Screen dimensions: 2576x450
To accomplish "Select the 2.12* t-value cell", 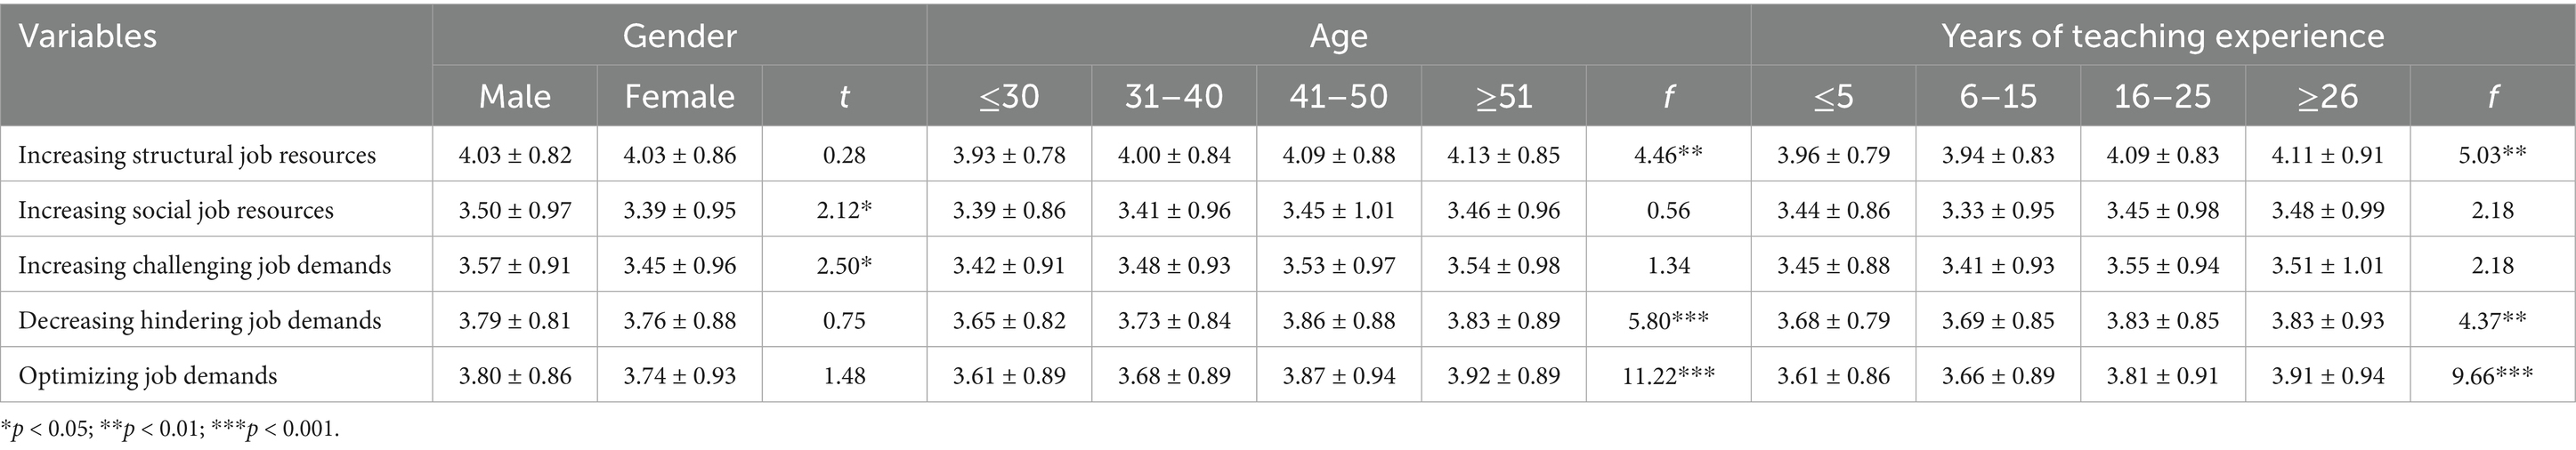I will pos(844,210).
